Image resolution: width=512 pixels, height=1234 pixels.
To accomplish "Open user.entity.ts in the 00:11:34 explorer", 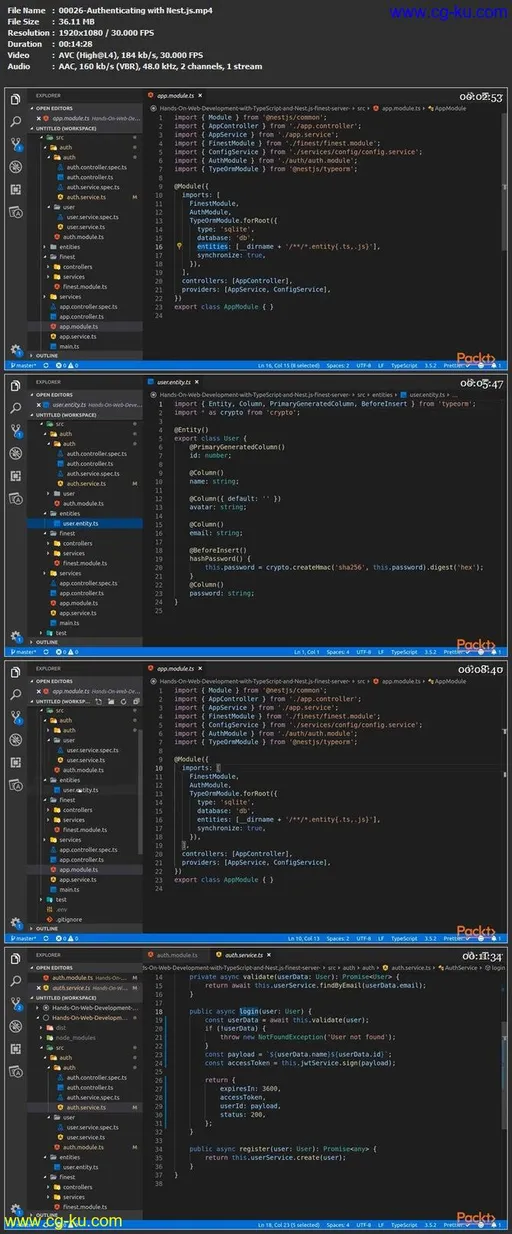I will click(81, 1166).
